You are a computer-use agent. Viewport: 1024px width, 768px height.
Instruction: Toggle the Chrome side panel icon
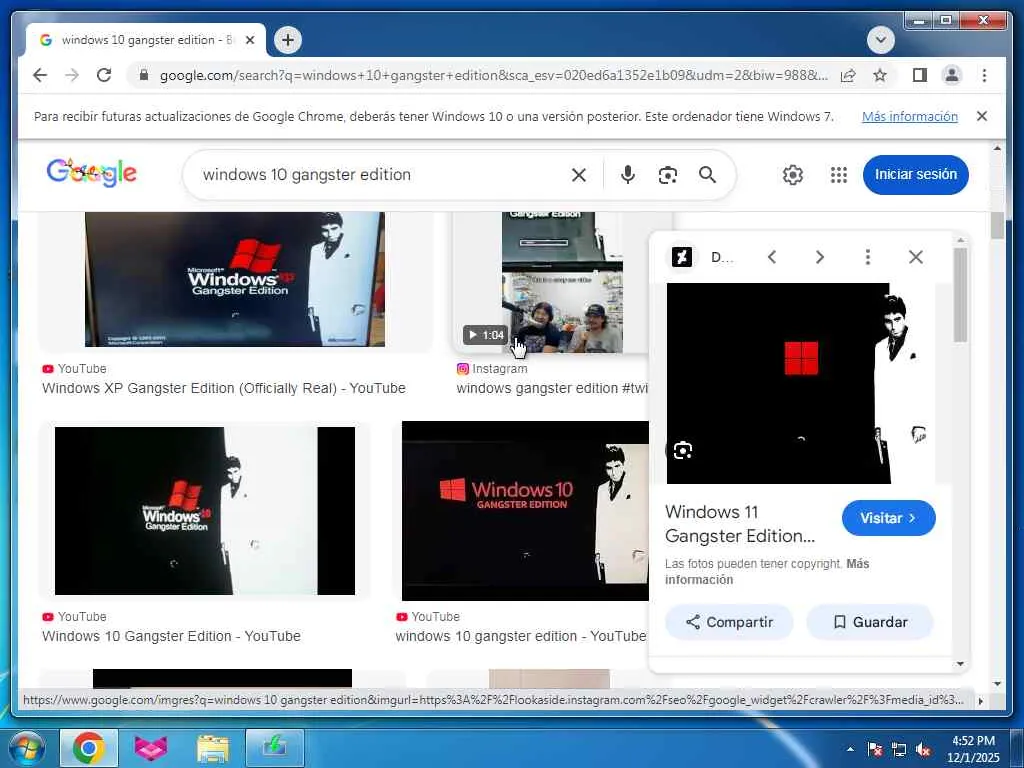920,75
